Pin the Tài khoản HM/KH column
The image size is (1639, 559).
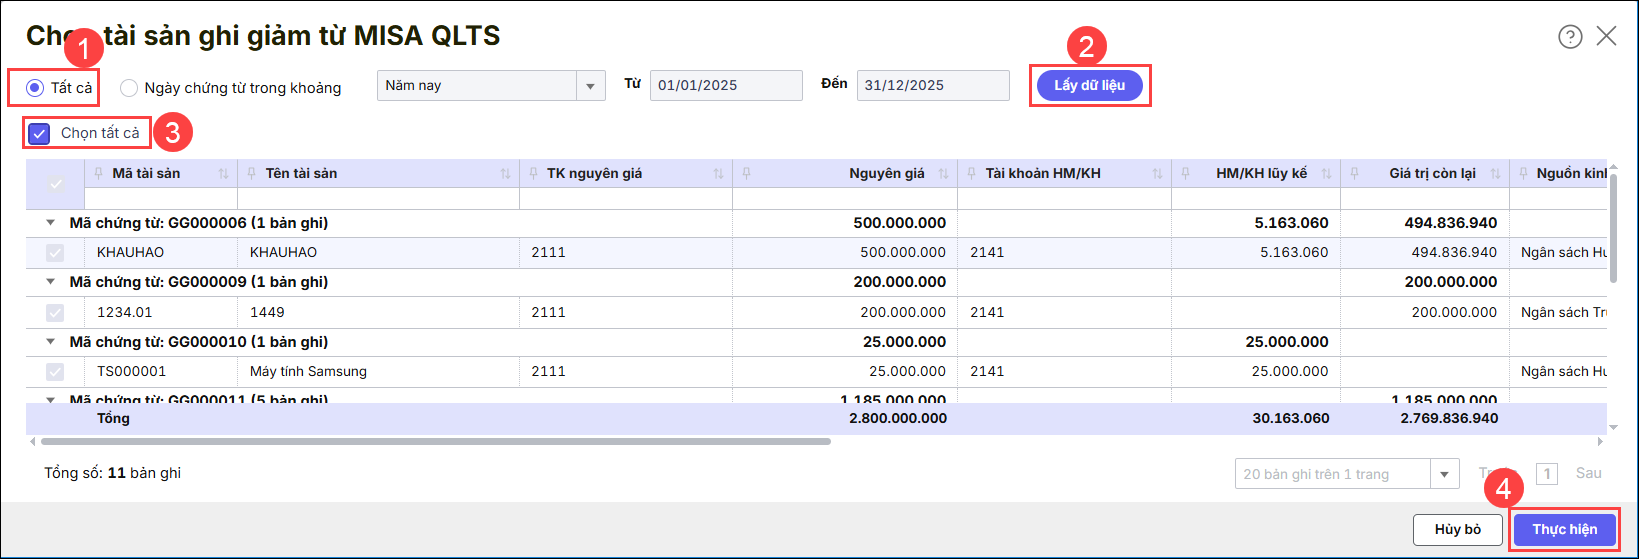point(971,174)
